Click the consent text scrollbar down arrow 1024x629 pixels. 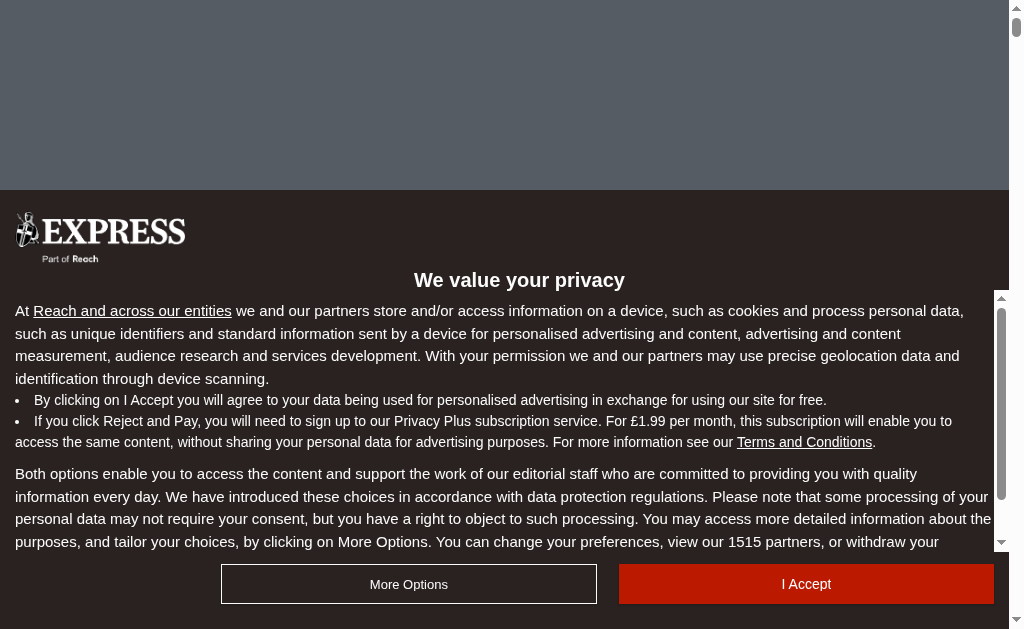1001,543
